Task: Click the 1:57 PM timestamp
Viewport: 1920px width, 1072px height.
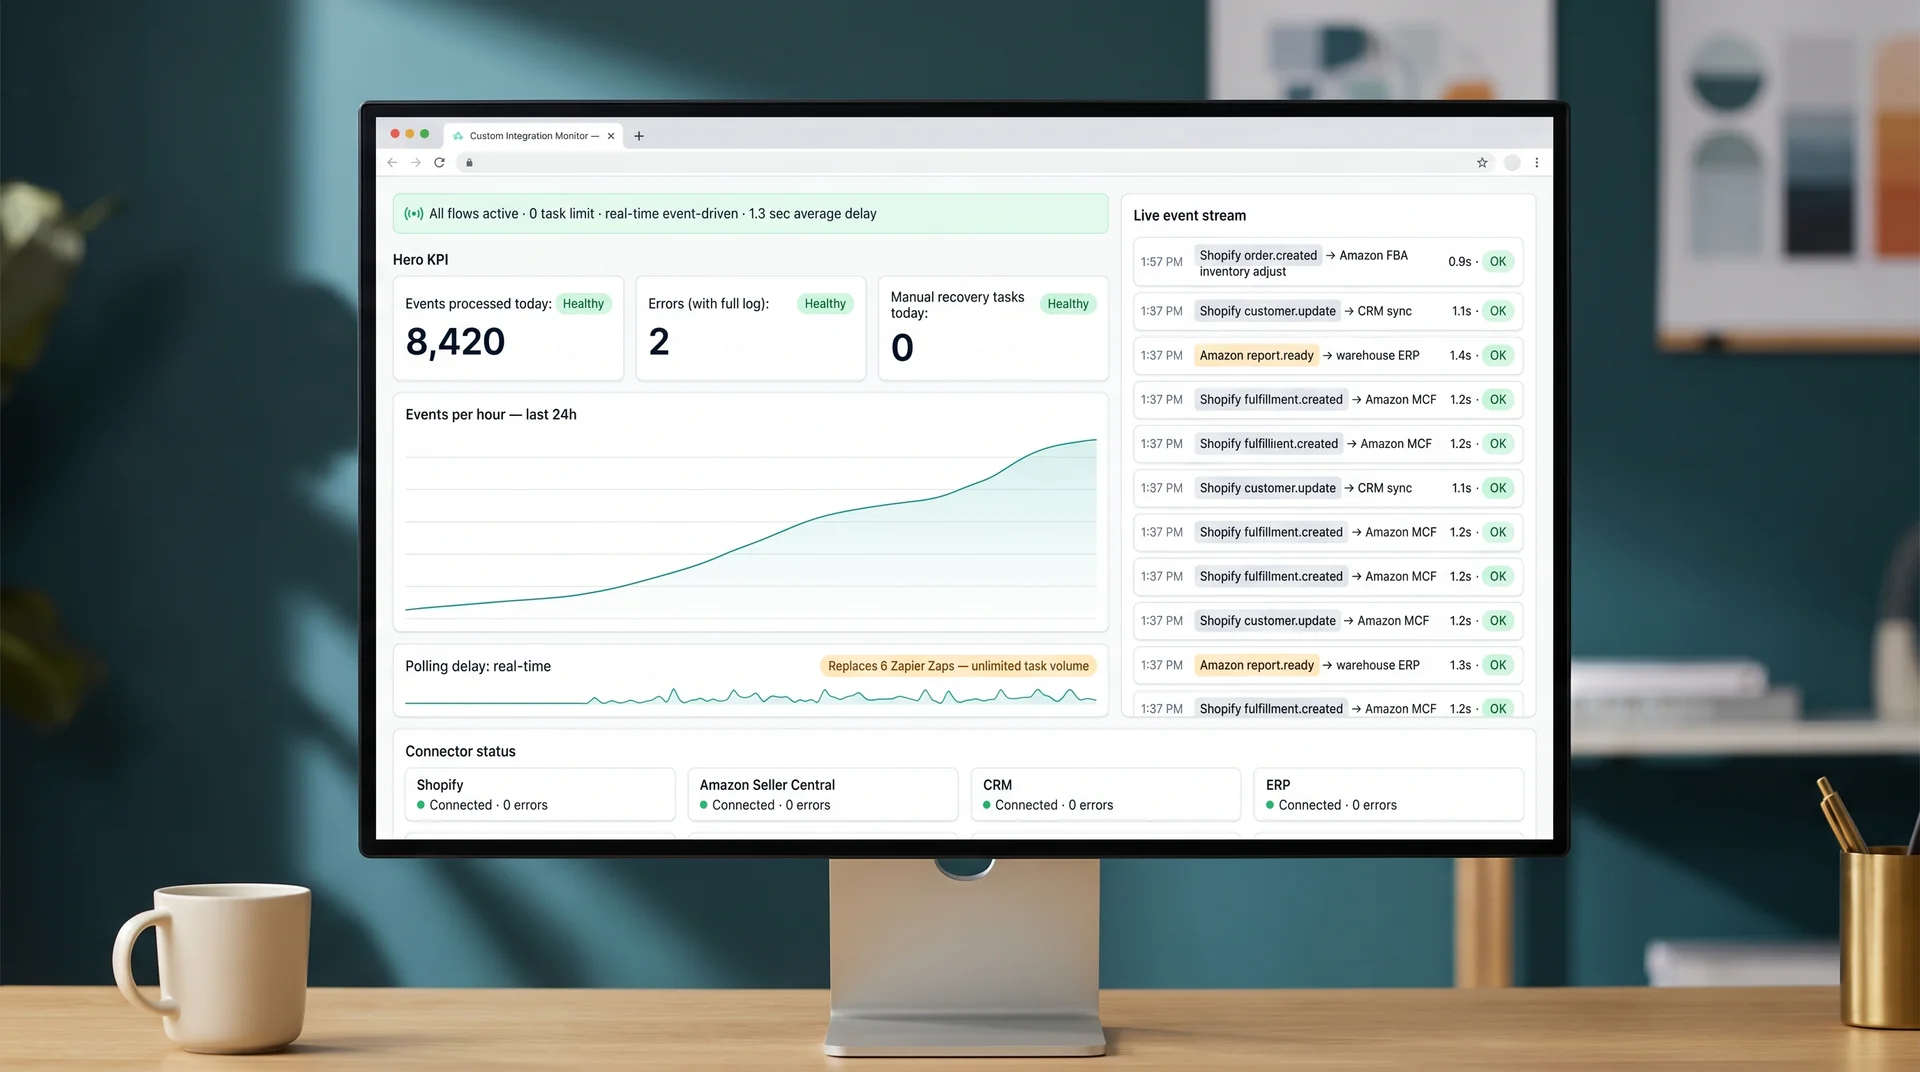Action: [1161, 262]
